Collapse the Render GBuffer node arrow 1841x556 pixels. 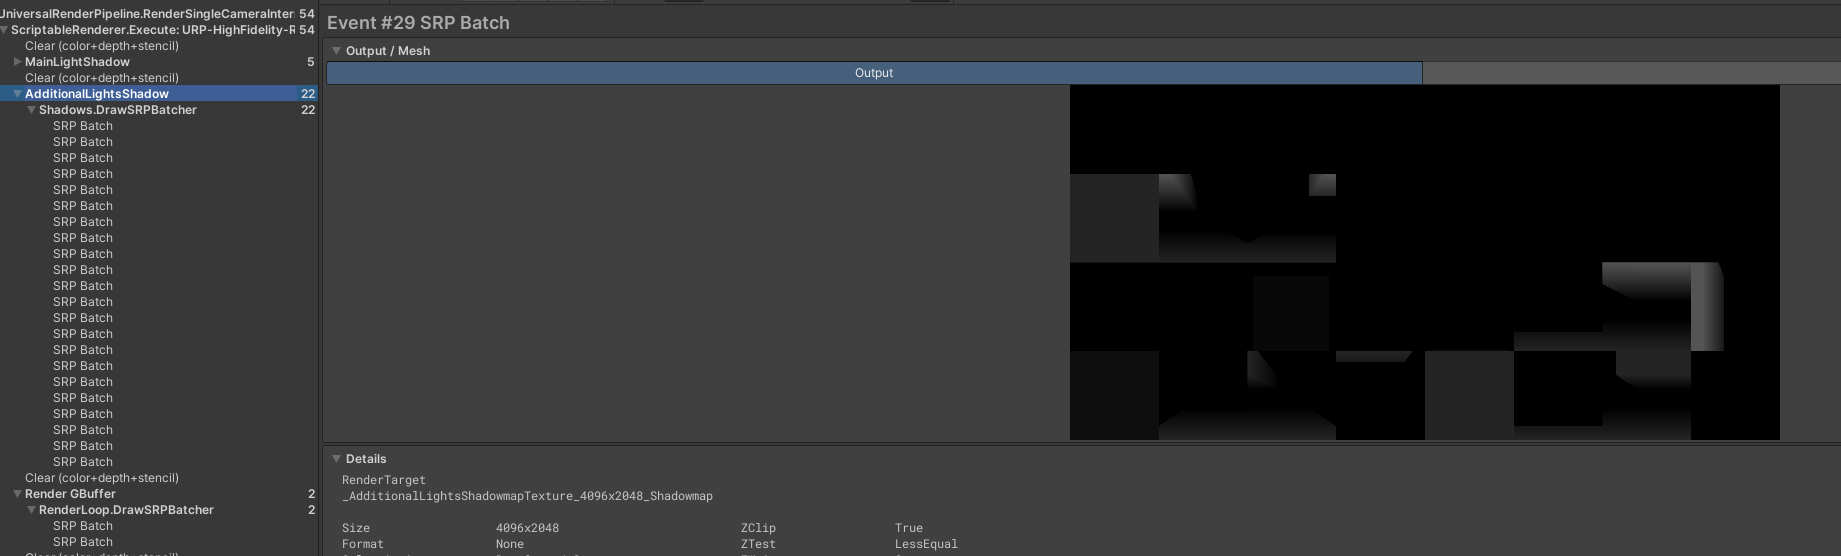pos(17,494)
